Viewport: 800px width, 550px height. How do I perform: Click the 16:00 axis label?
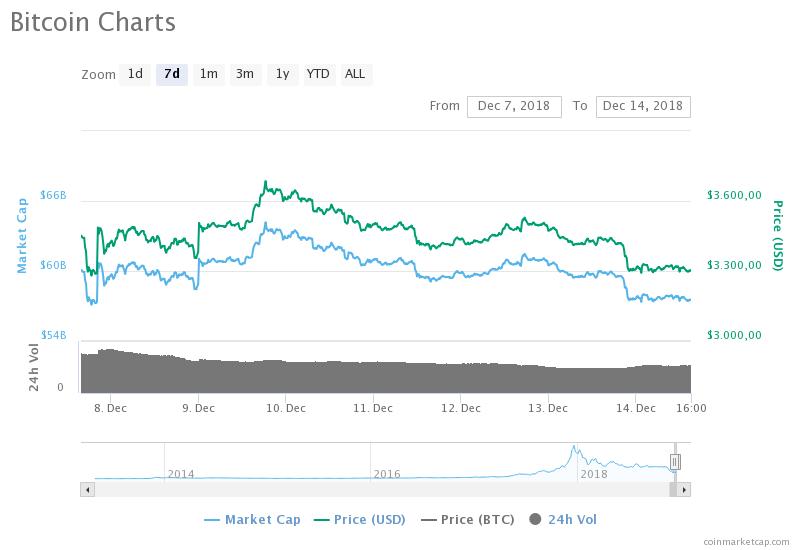(x=691, y=409)
